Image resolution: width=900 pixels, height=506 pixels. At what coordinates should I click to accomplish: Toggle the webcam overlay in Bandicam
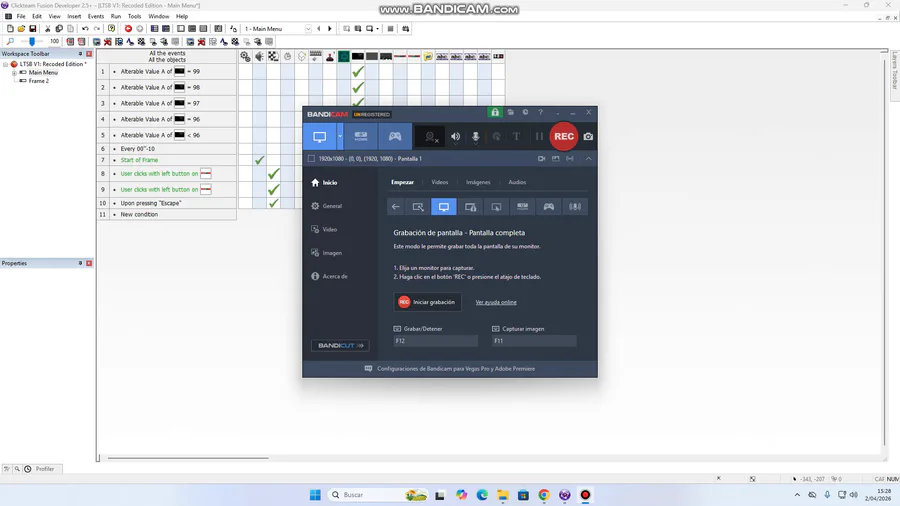[430, 137]
